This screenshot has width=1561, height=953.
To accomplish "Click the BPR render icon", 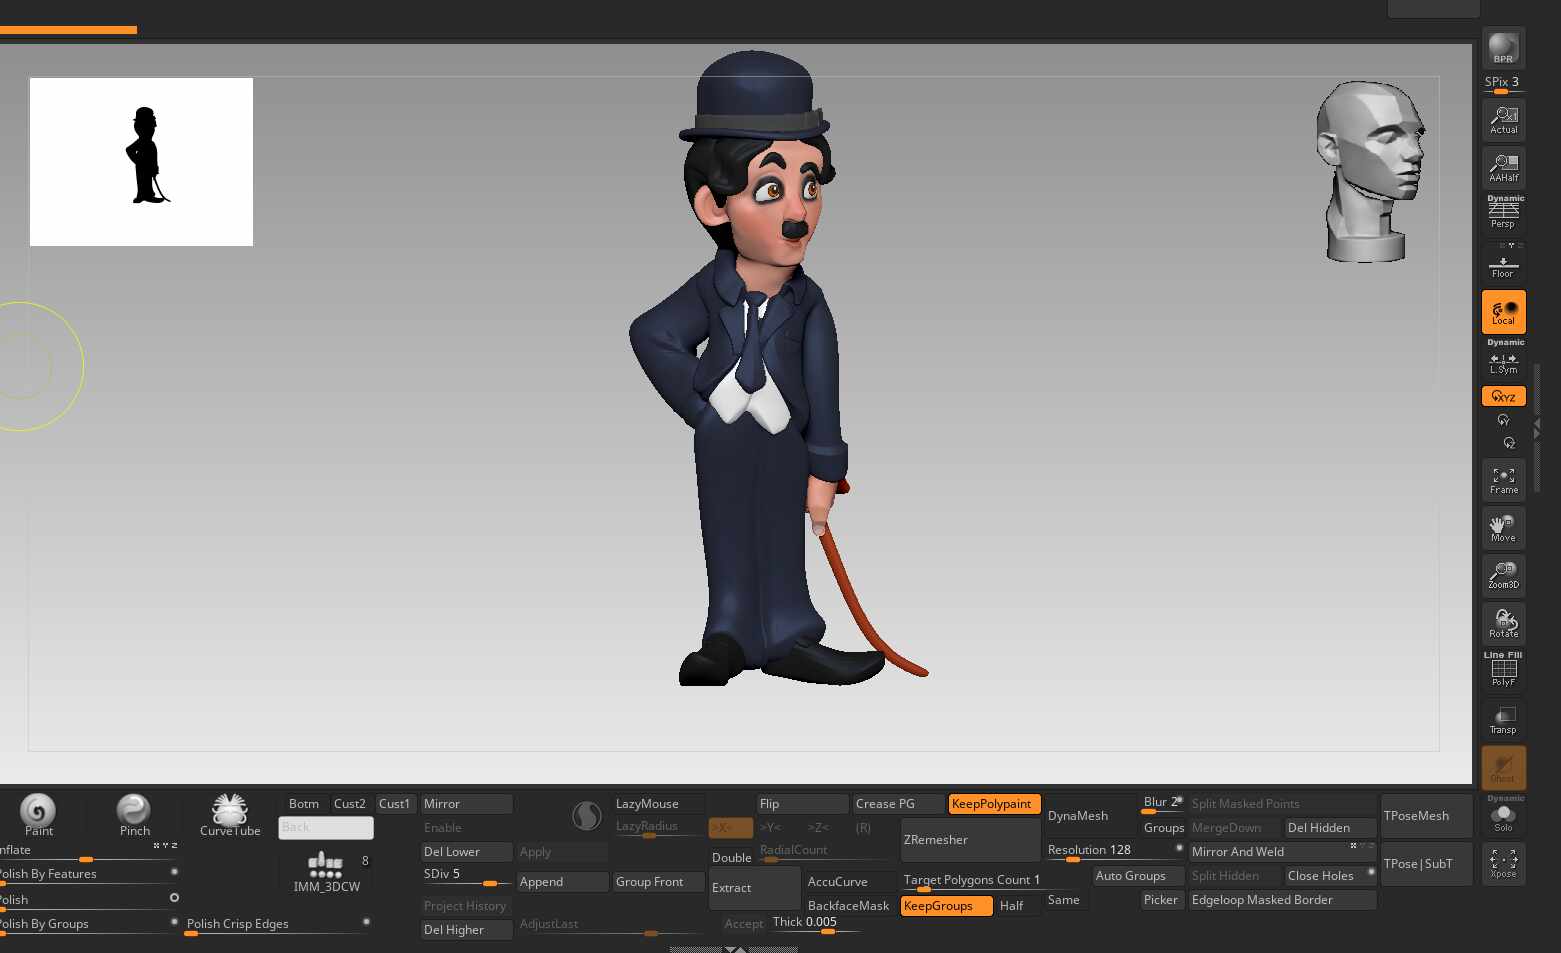I will [x=1503, y=48].
